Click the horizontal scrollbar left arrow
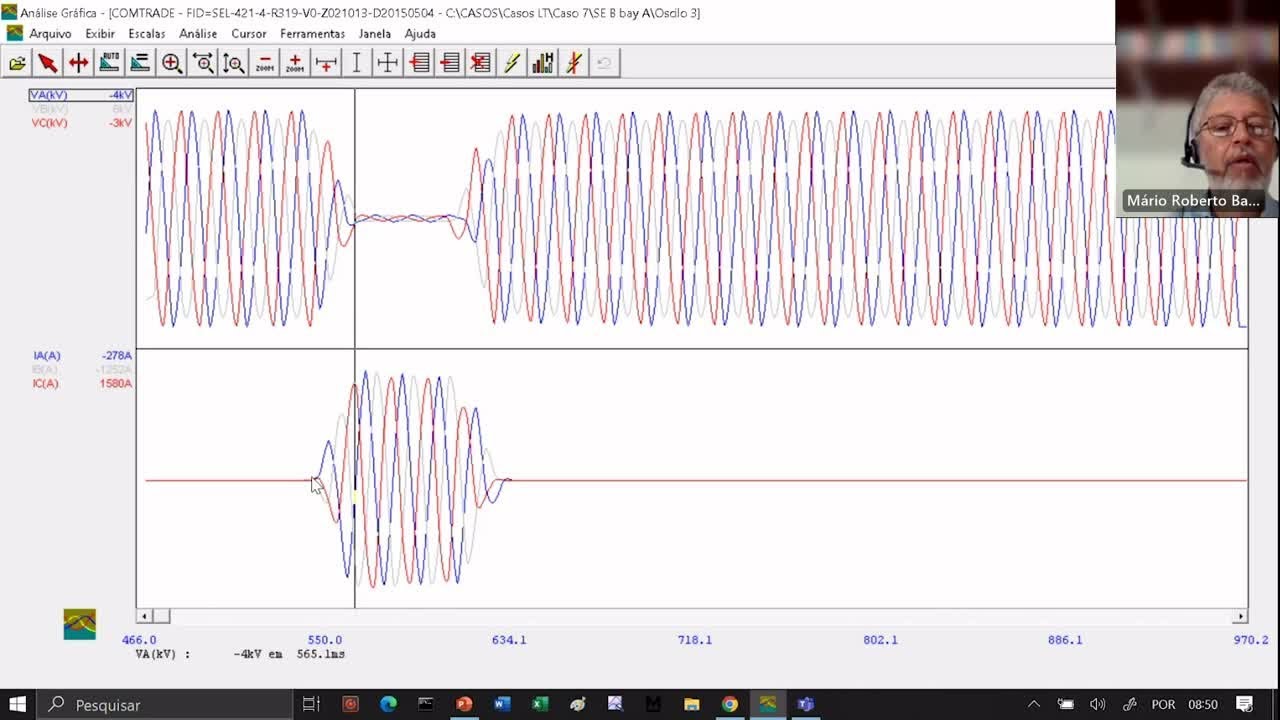Image resolution: width=1280 pixels, height=720 pixels. point(144,617)
